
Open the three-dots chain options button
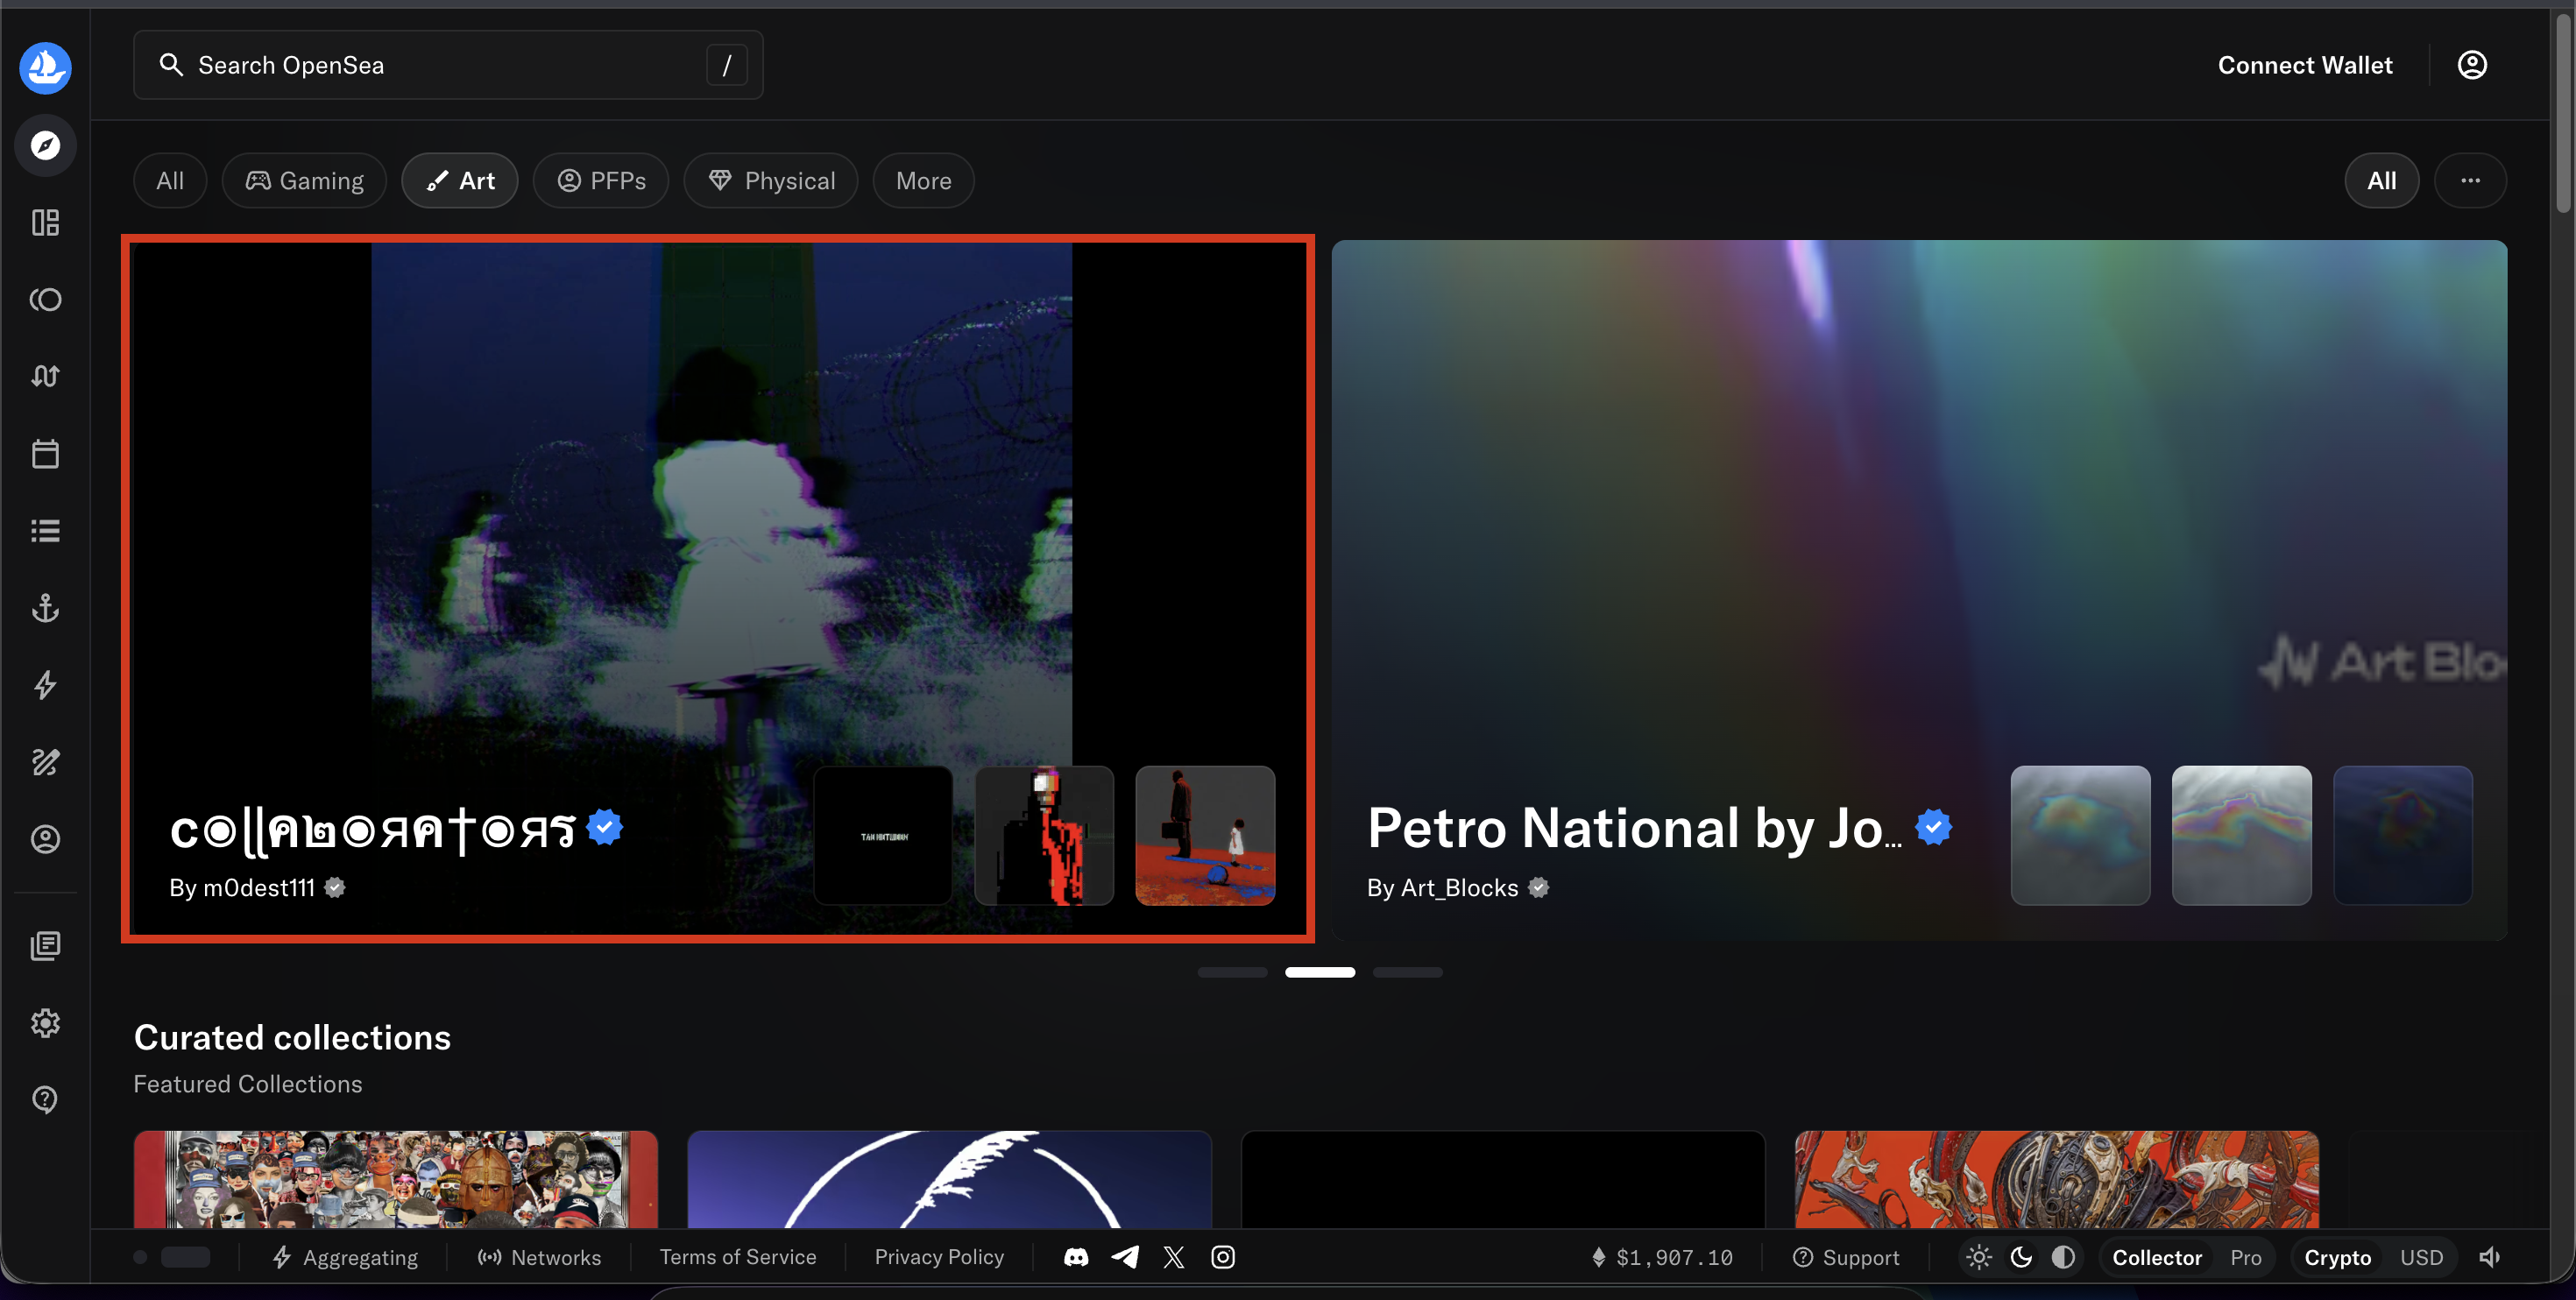[2470, 180]
